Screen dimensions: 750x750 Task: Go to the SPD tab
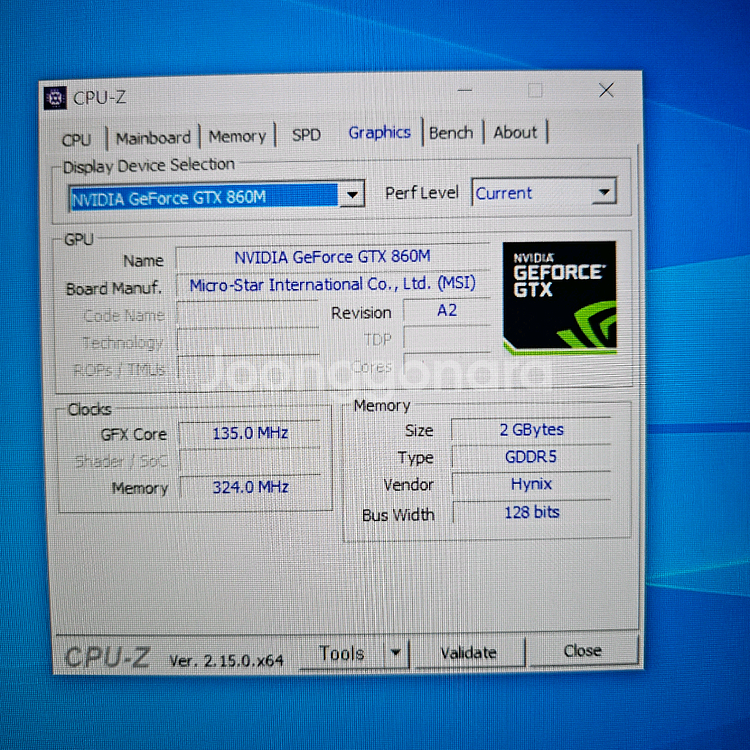[x=306, y=135]
